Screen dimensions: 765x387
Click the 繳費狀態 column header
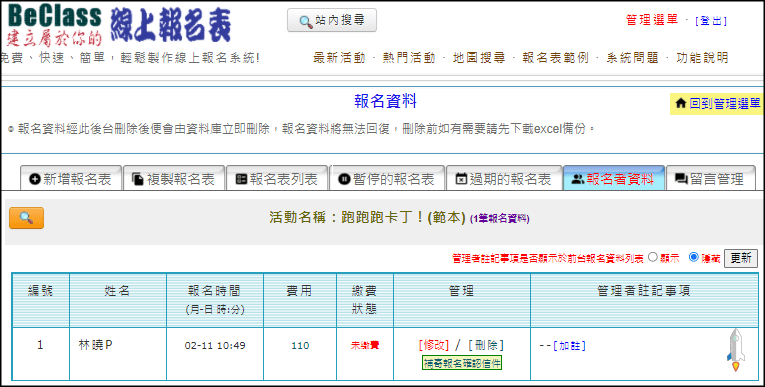coord(365,300)
